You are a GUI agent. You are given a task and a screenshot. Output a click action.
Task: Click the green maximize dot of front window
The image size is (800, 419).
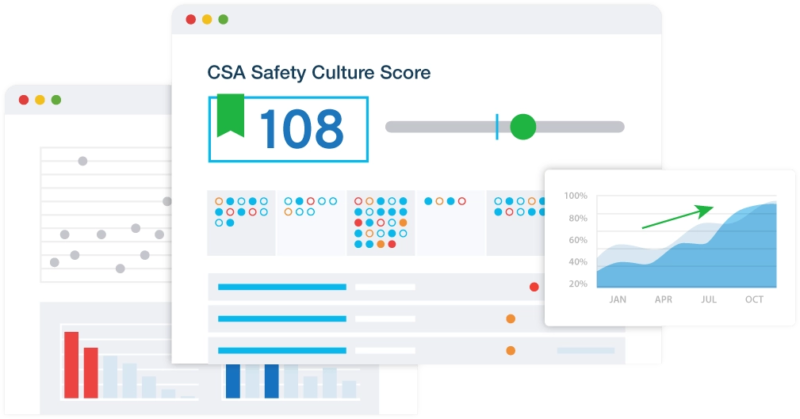(223, 19)
